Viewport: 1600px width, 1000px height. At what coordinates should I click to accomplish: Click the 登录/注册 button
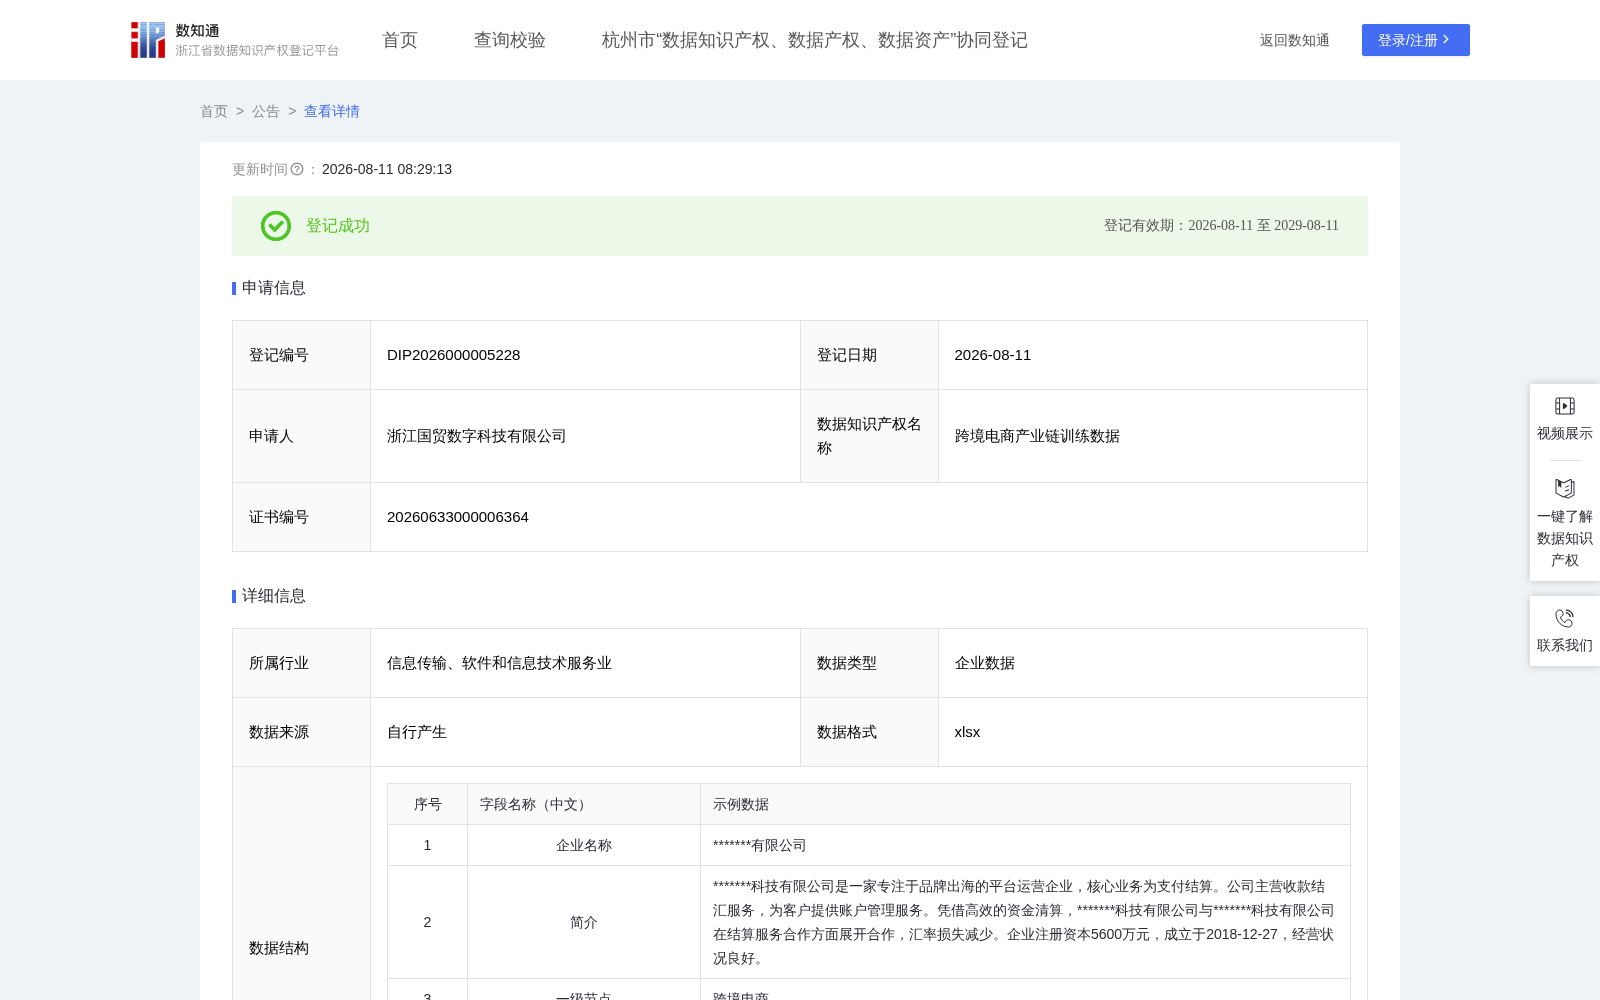click(1416, 40)
